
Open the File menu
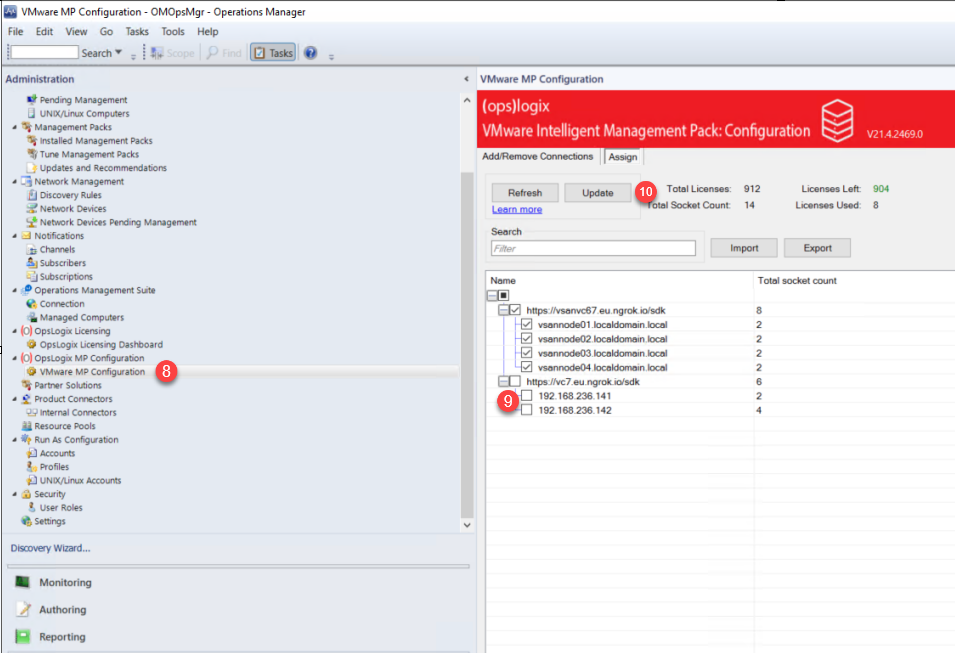click(16, 32)
